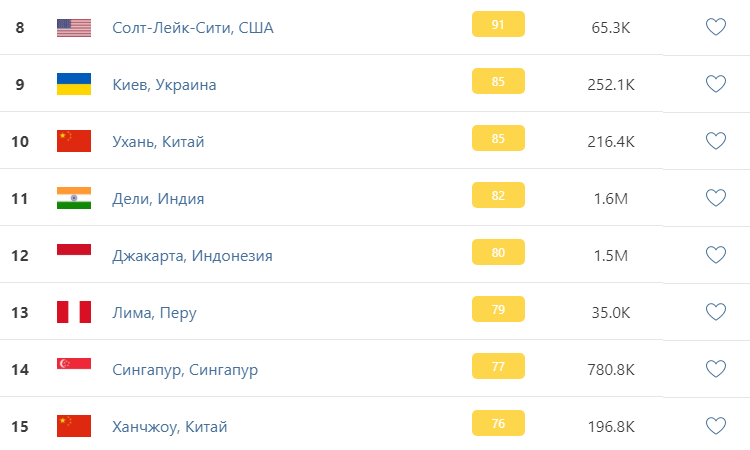Viewport: 750px width, 450px height.
Task: Select the Лима, Перу link
Action: [x=155, y=312]
